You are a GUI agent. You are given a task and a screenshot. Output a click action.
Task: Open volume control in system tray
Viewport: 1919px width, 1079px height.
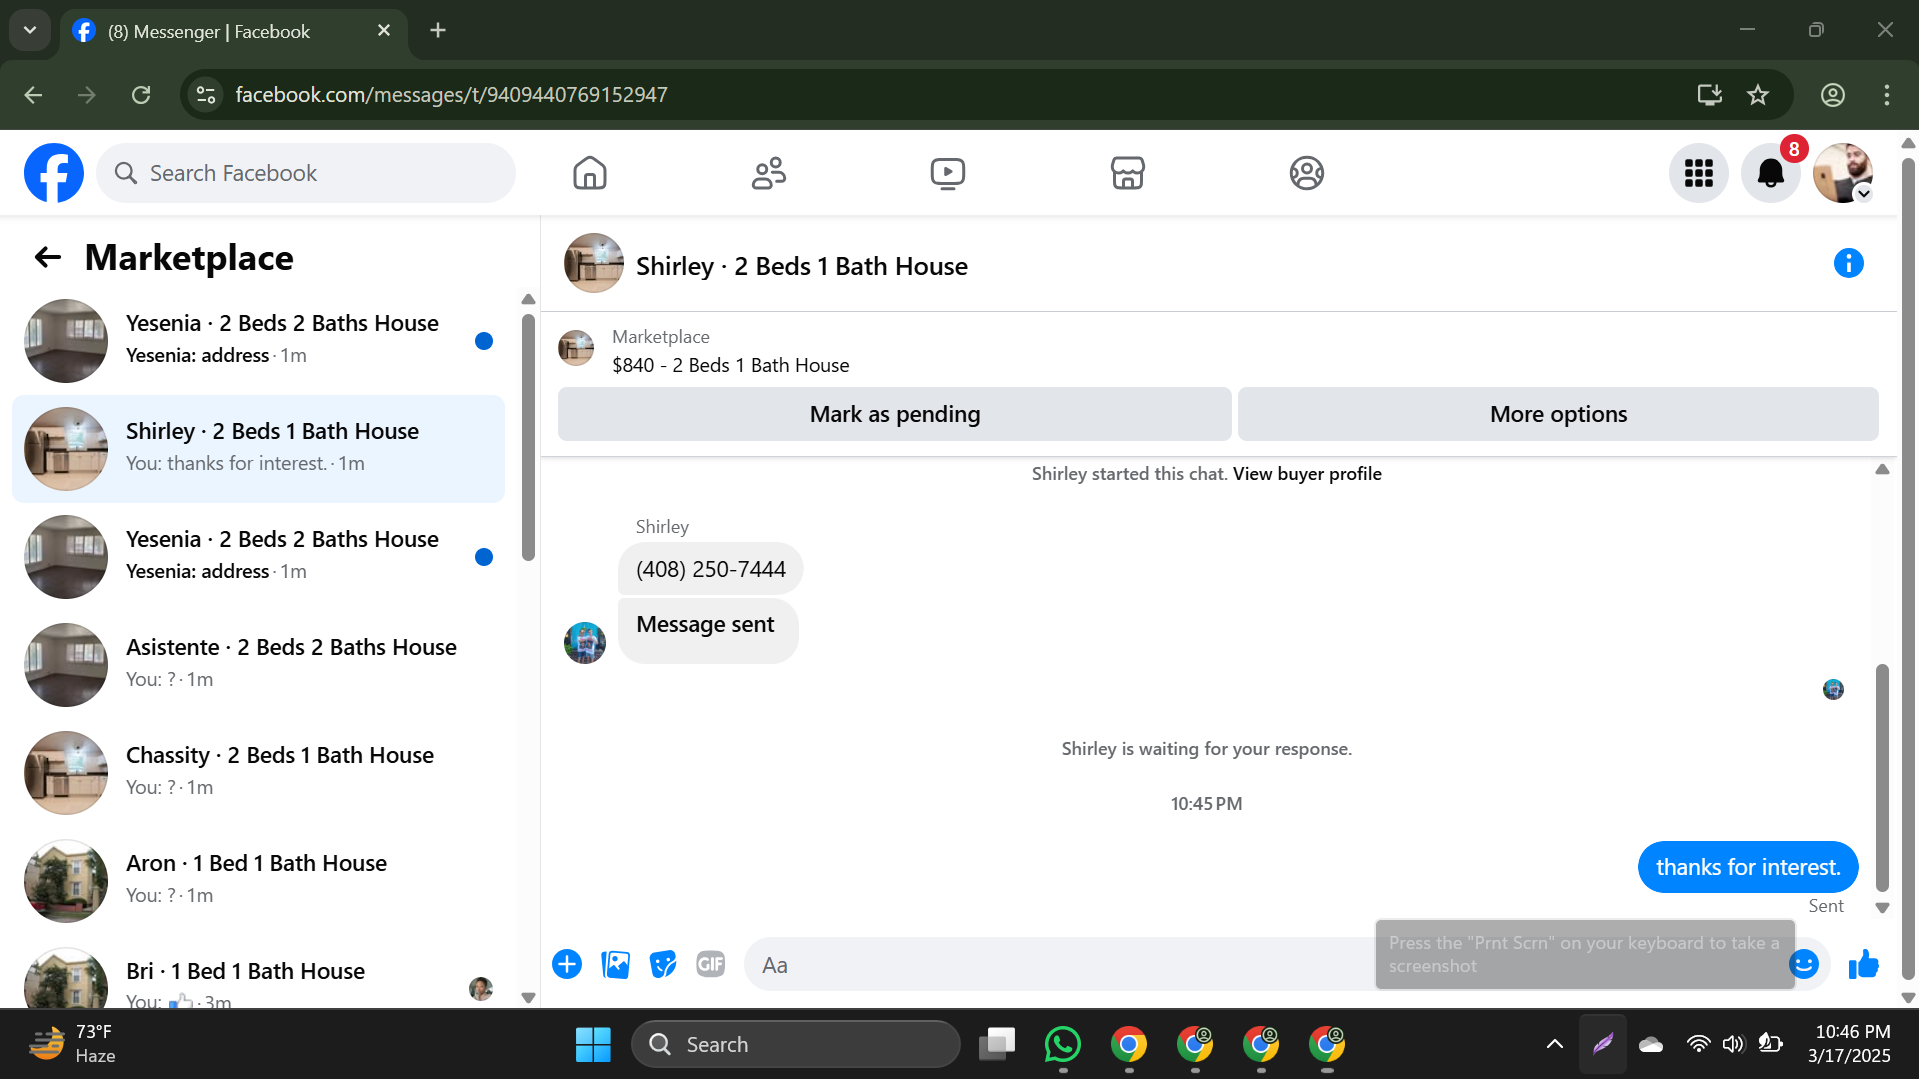1734,1044
